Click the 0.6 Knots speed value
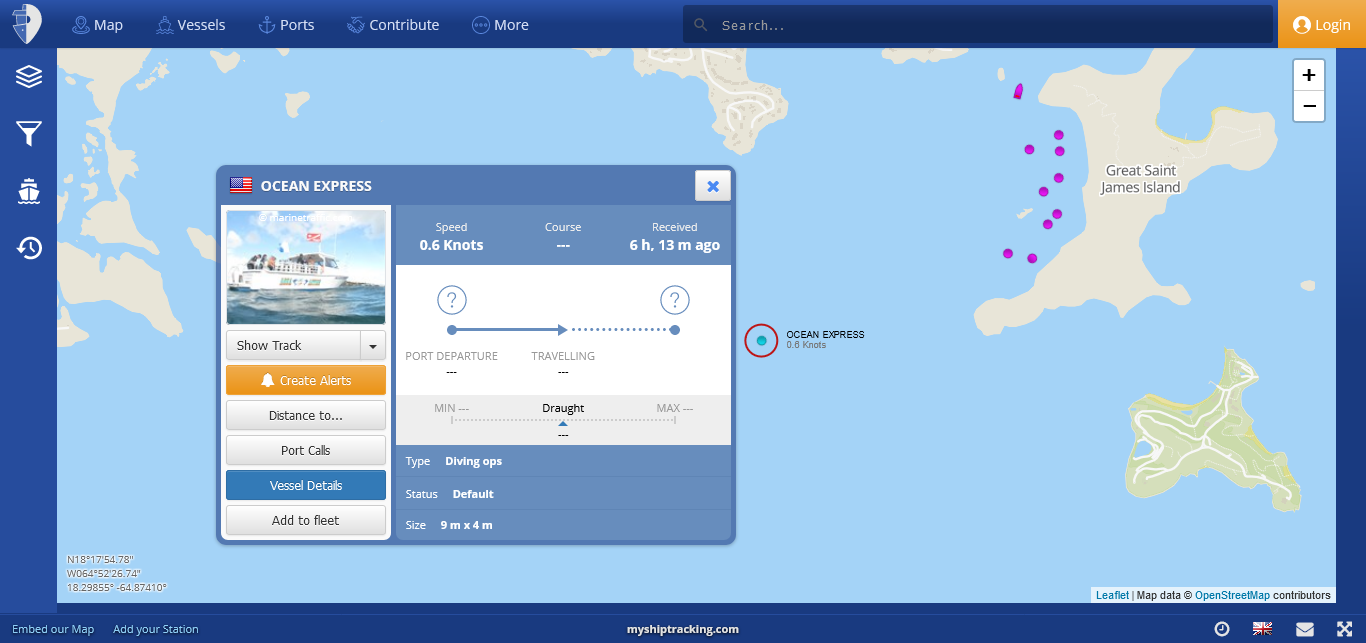This screenshot has width=1366, height=643. tap(451, 245)
